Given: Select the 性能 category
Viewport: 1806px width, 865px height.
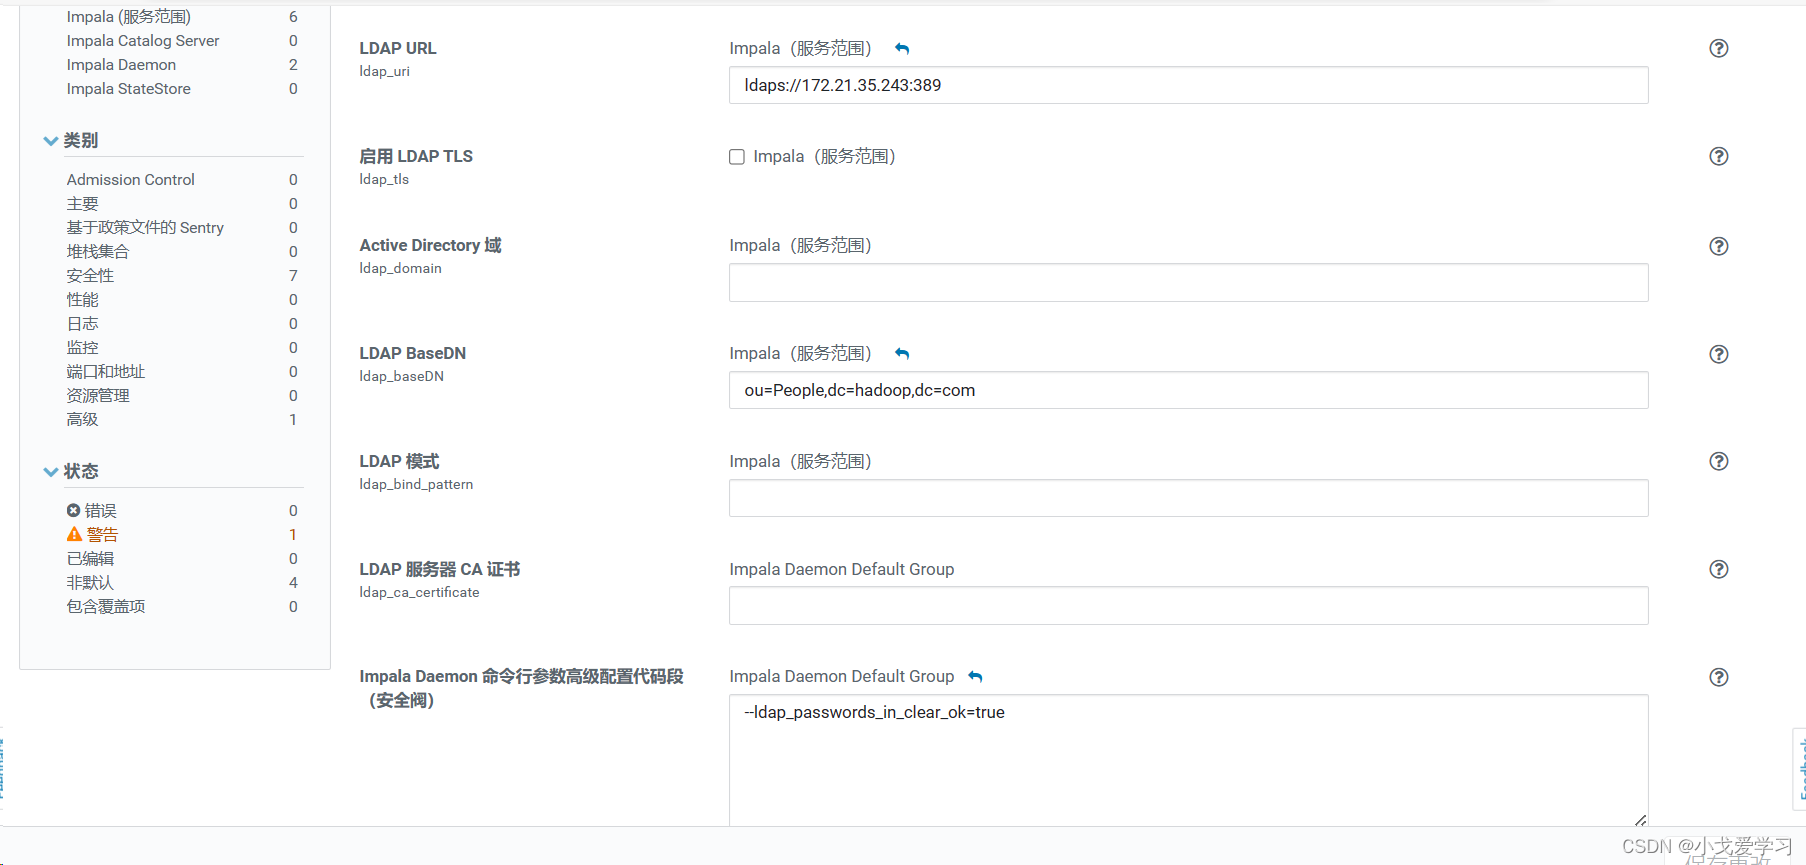Looking at the screenshot, I should pyautogui.click(x=82, y=300).
